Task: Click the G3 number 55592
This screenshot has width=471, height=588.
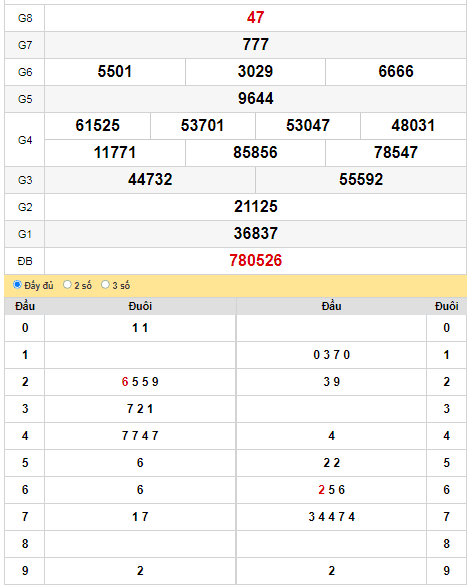Action: pos(361,180)
